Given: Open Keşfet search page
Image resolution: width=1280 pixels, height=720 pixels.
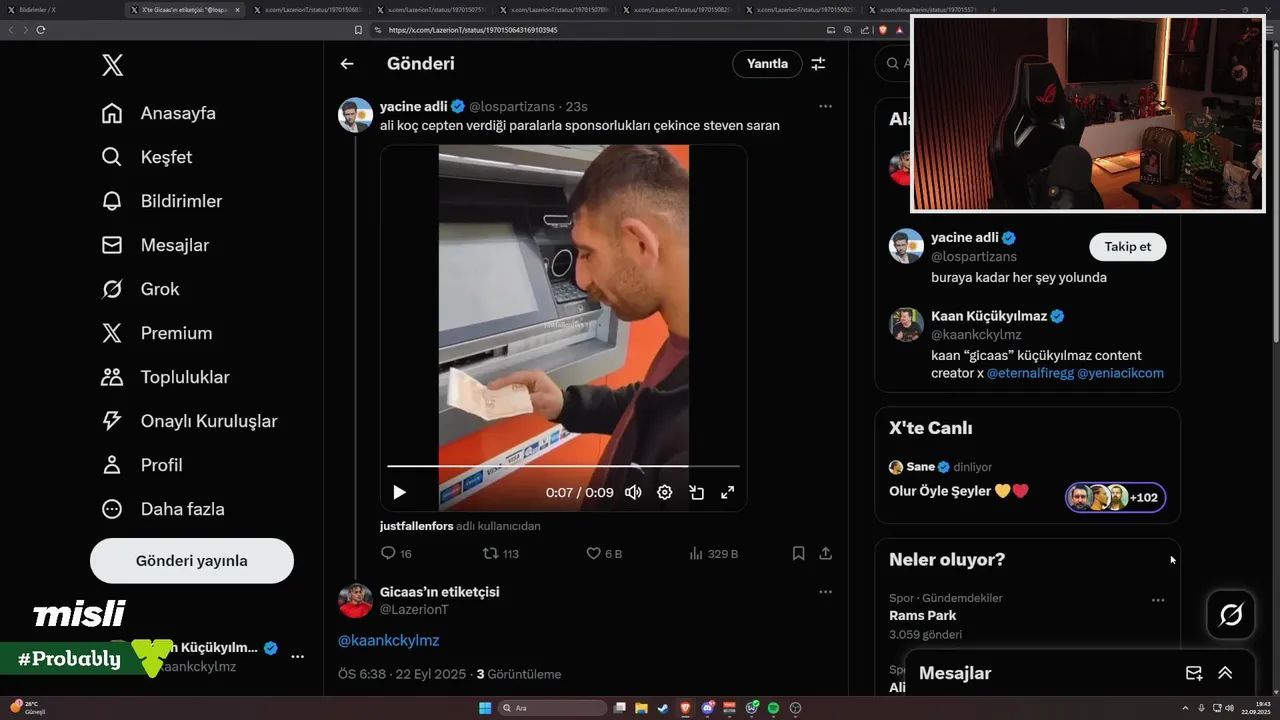Looking at the screenshot, I should [146, 157].
